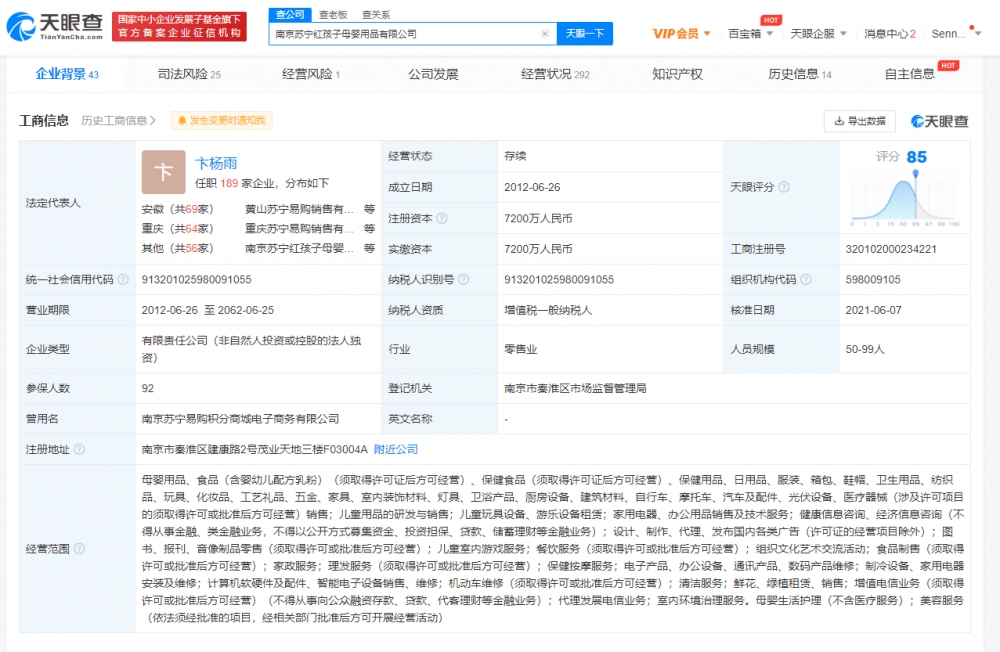
Task: Click the 发生变更时通知我 alert button
Action: point(221,121)
